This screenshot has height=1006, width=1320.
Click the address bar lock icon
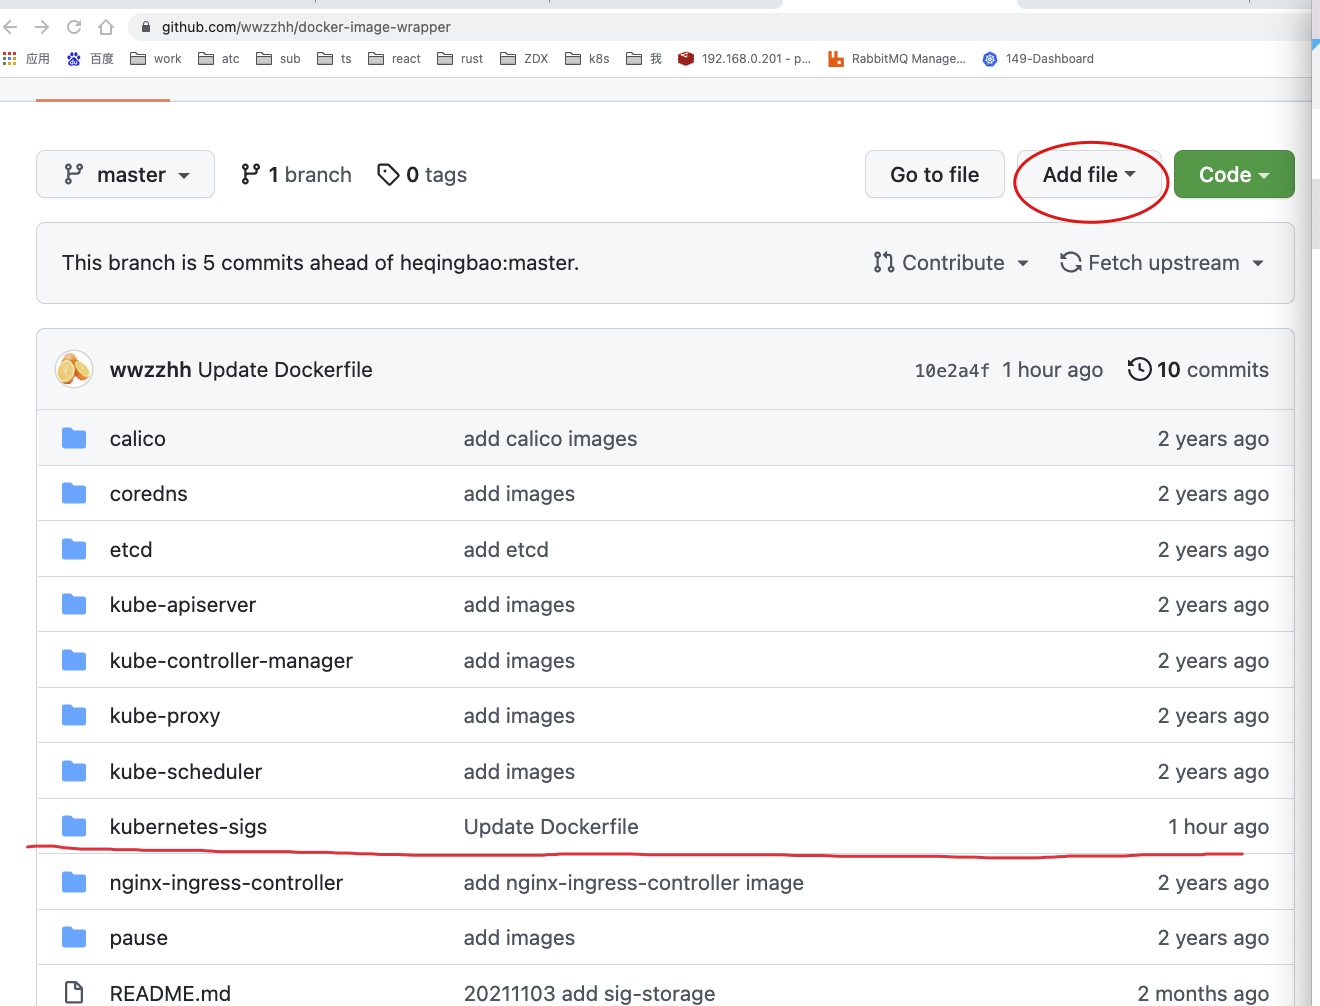[x=146, y=27]
